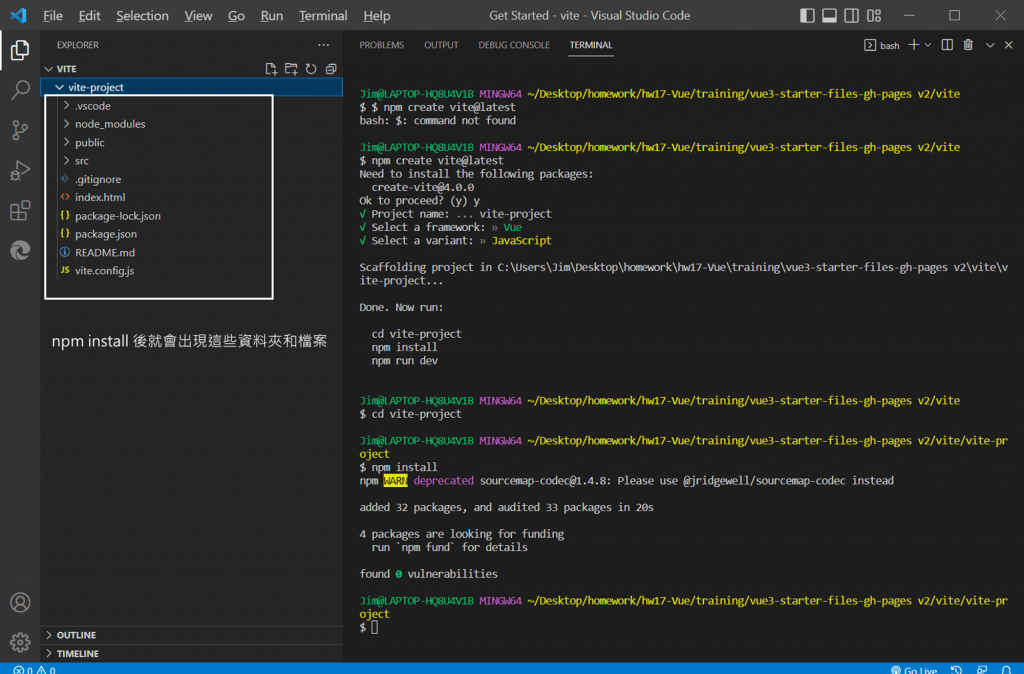1024x674 pixels.
Task: Expand the .vscode folder
Action: coord(66,105)
